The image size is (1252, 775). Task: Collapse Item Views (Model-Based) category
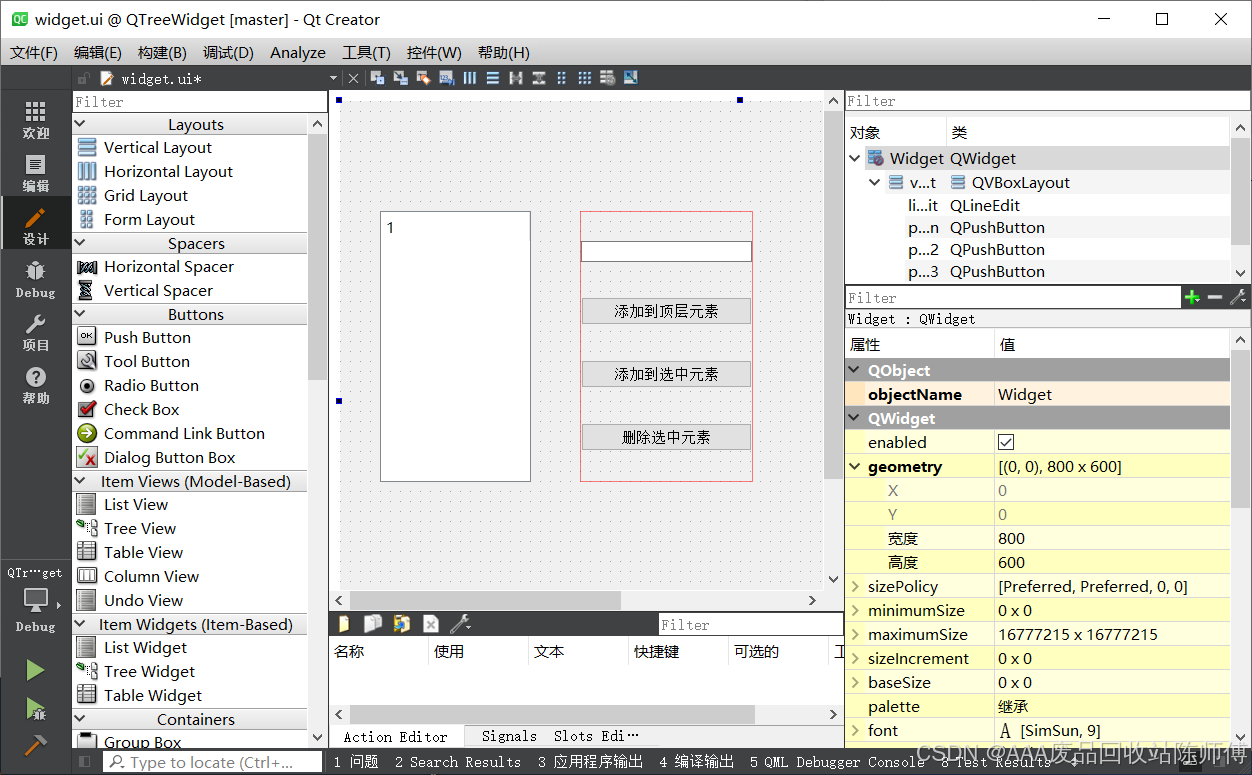(x=80, y=481)
